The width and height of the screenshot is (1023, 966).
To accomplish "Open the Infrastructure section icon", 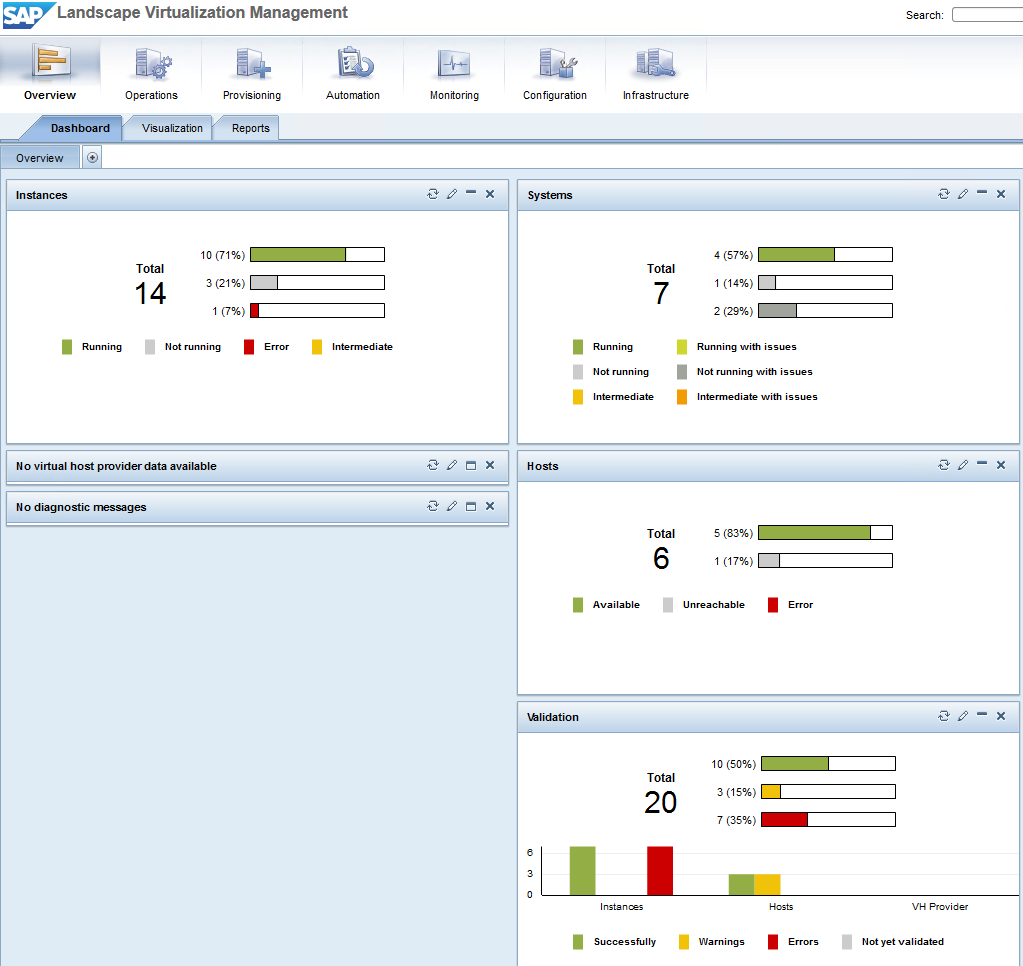I will [656, 65].
